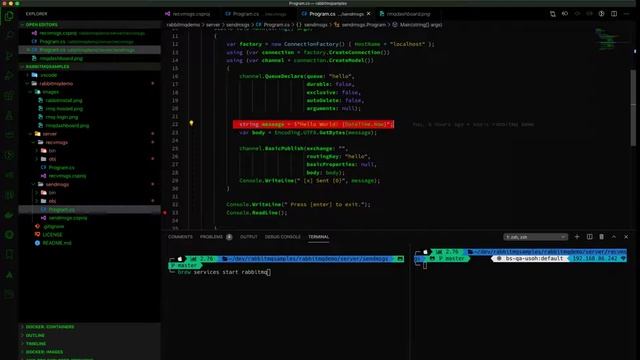Open the DEBUG CONSOLE panel tab
The height and width of the screenshot is (360, 640).
click(x=282, y=237)
